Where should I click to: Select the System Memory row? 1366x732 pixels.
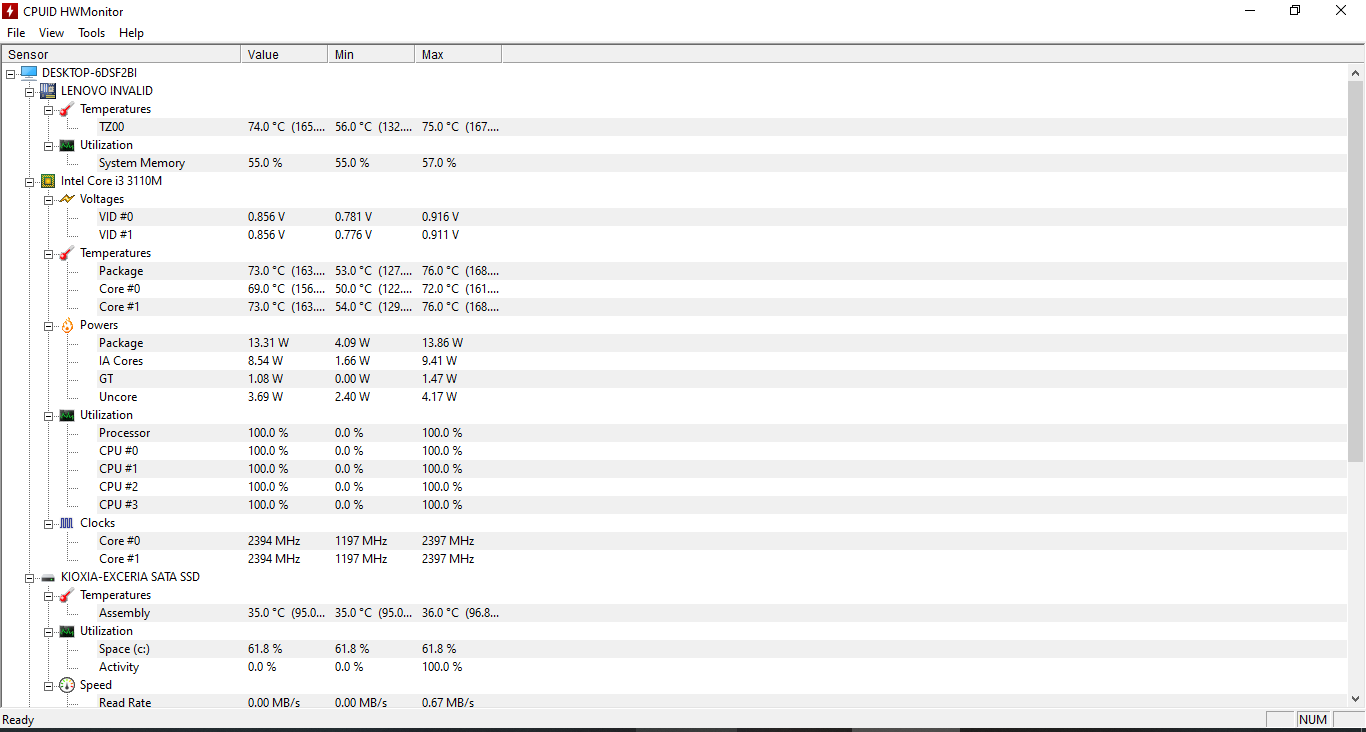point(142,163)
